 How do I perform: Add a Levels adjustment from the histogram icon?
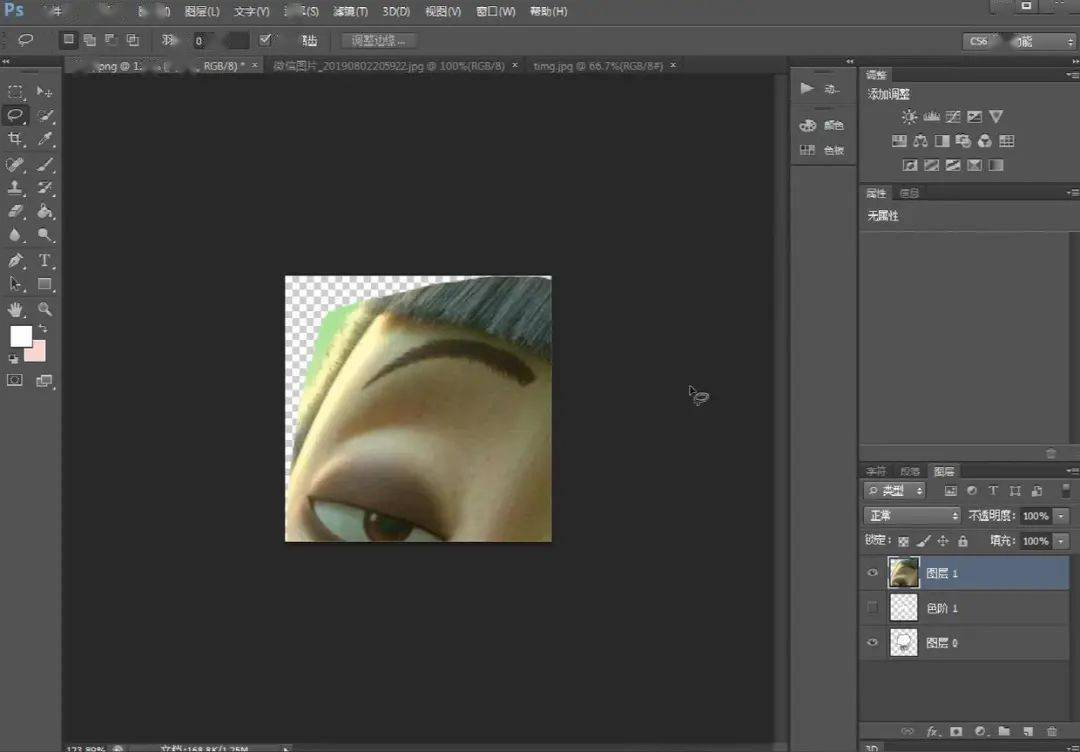(931, 116)
